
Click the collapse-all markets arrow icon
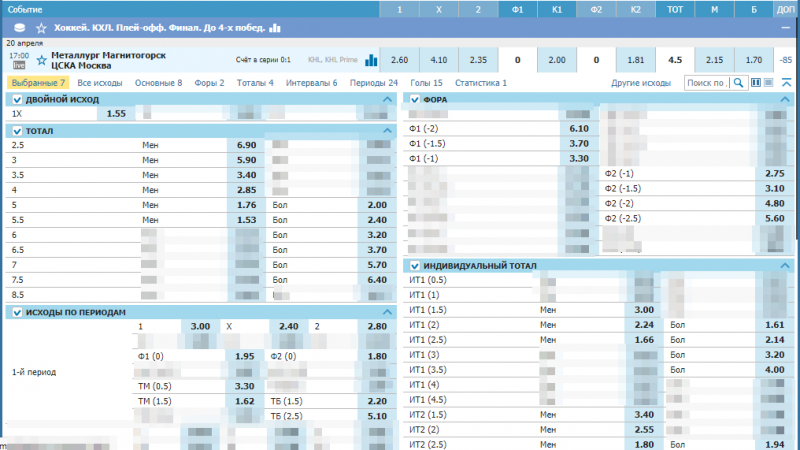pos(786,83)
